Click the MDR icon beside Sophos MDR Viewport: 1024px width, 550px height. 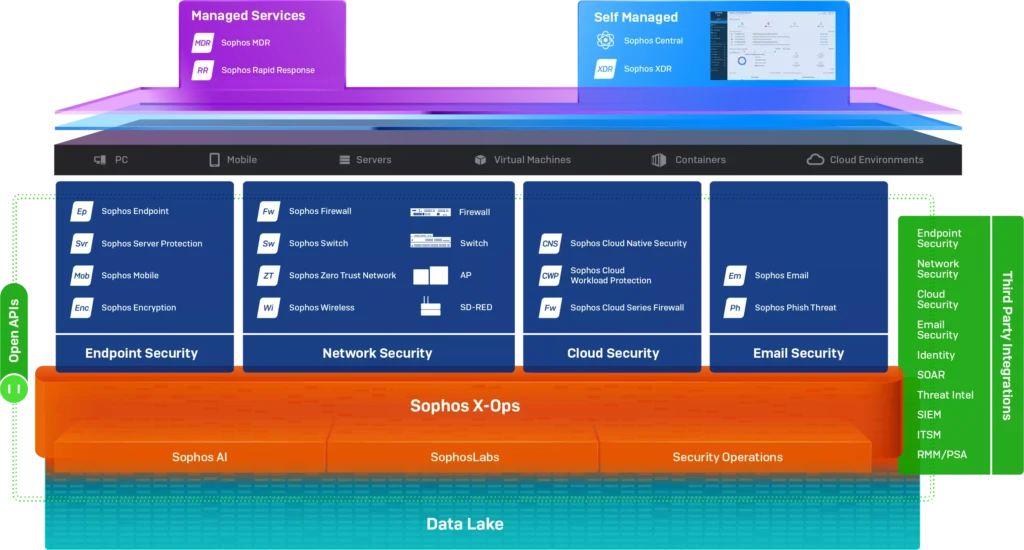point(202,43)
